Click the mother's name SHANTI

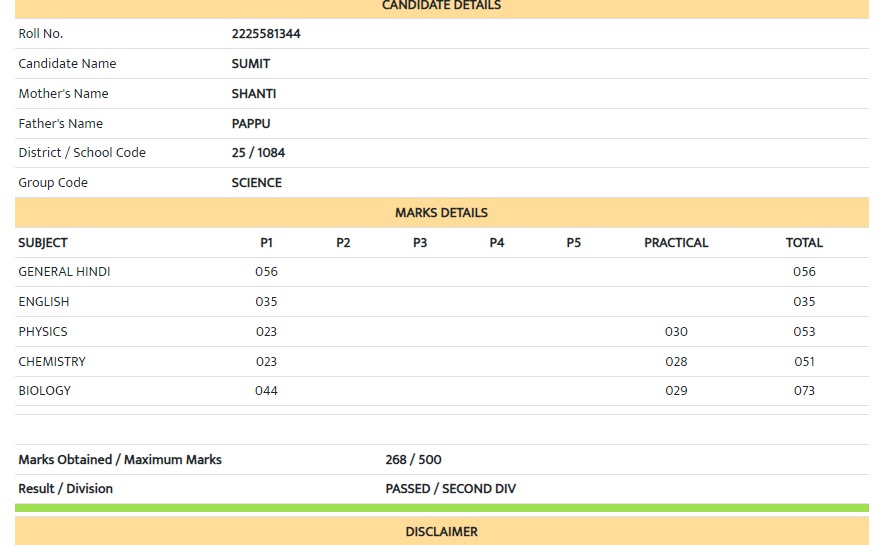[x=254, y=94]
